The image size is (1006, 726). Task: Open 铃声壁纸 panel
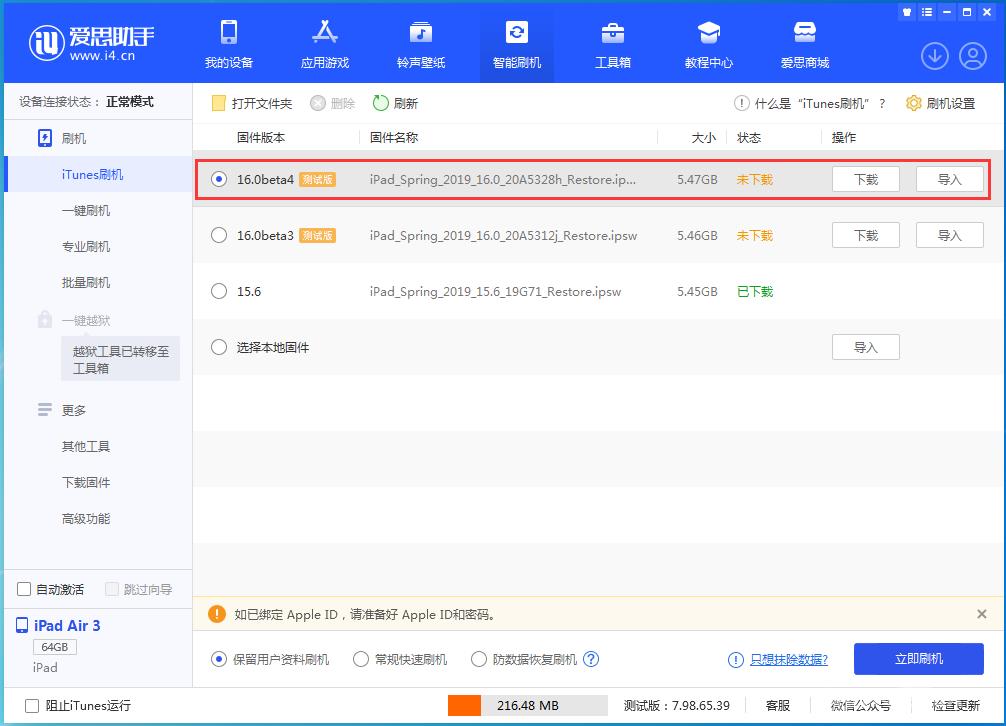click(419, 44)
